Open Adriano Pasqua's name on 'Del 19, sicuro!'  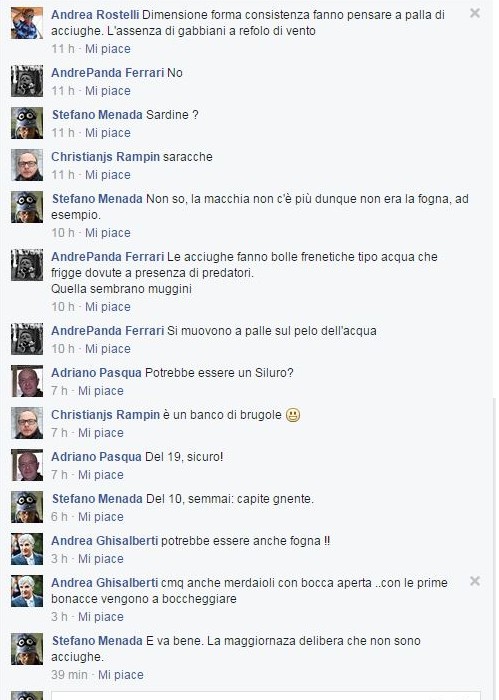[x=96, y=457]
